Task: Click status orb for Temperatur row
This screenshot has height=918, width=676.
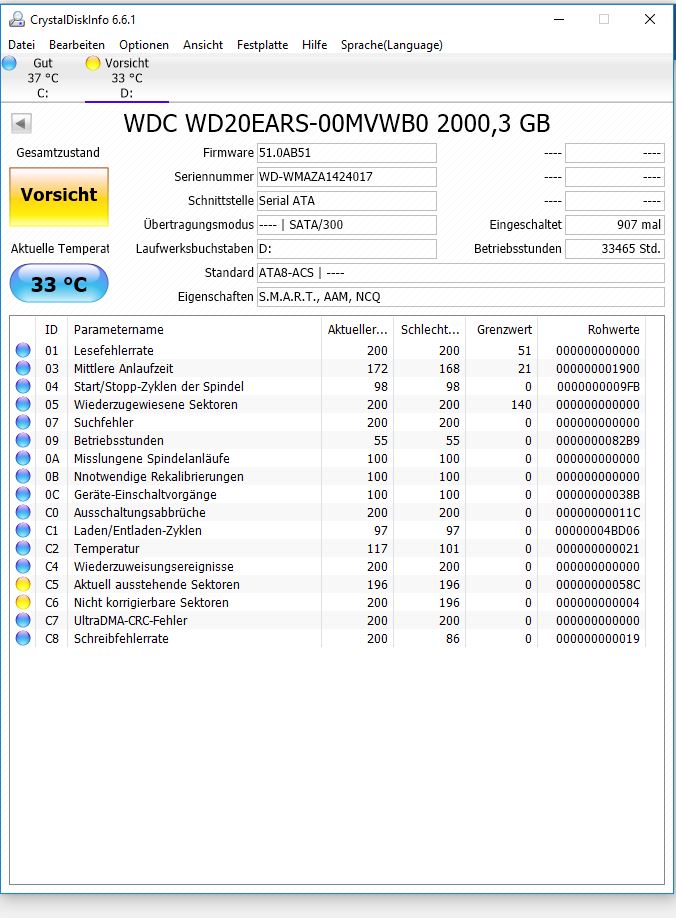Action: tap(23, 549)
